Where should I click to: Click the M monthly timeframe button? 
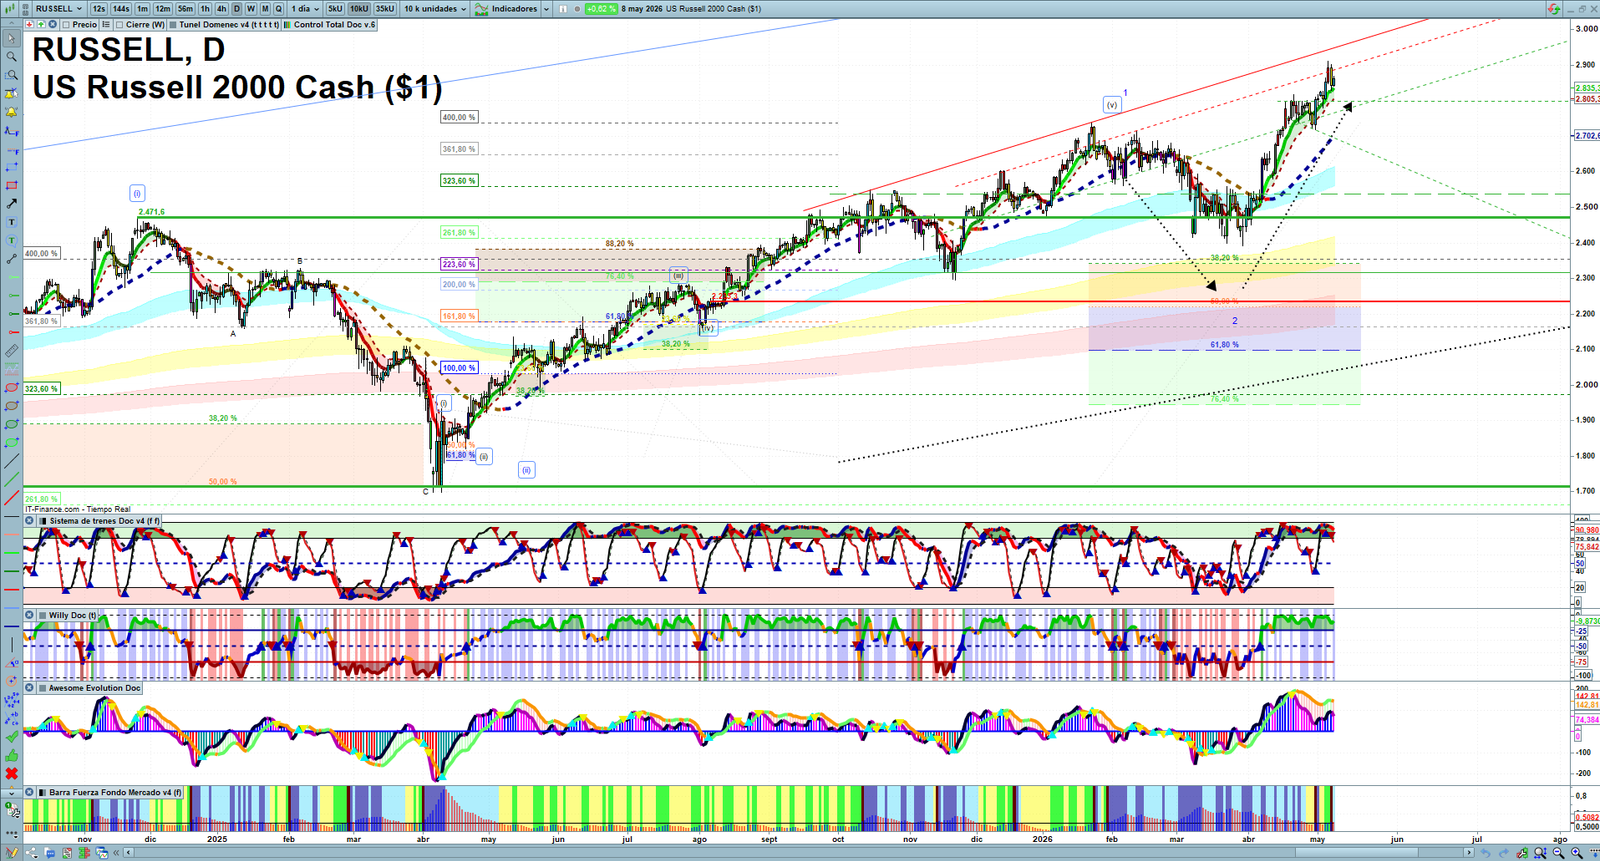click(x=265, y=8)
